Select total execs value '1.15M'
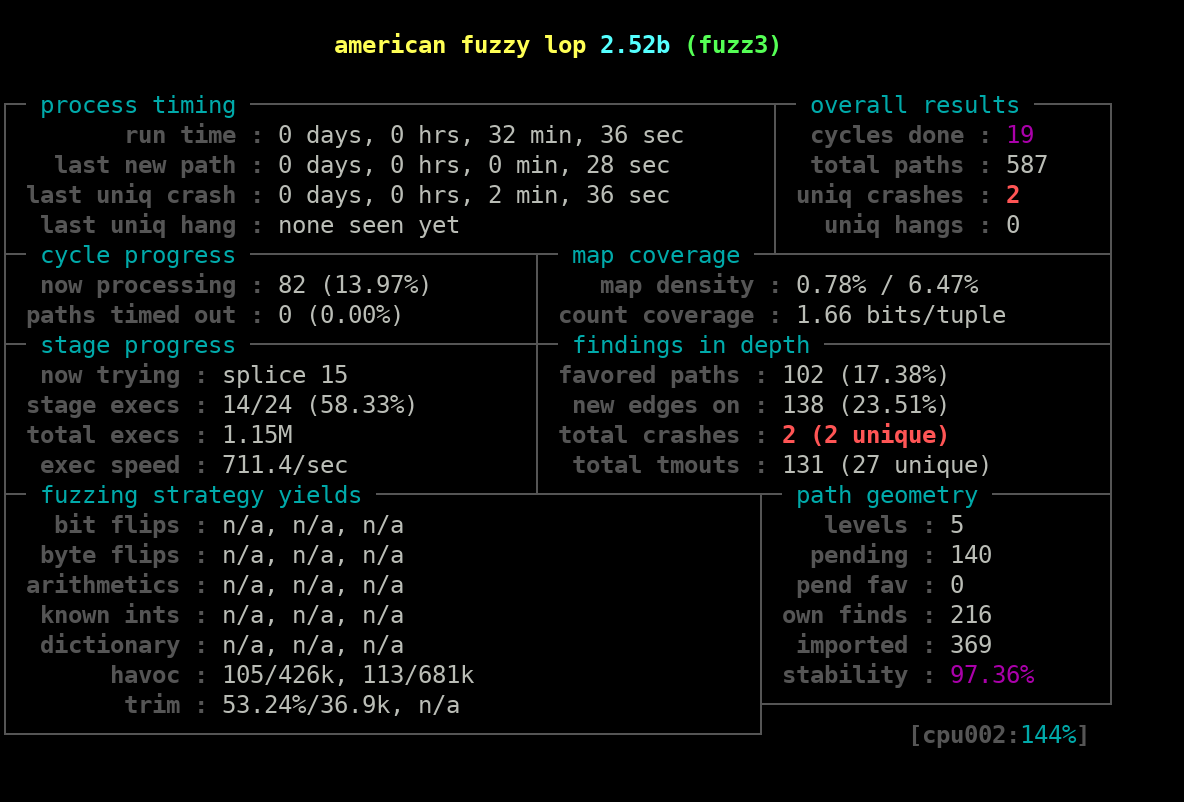This screenshot has width=1184, height=802. (257, 435)
